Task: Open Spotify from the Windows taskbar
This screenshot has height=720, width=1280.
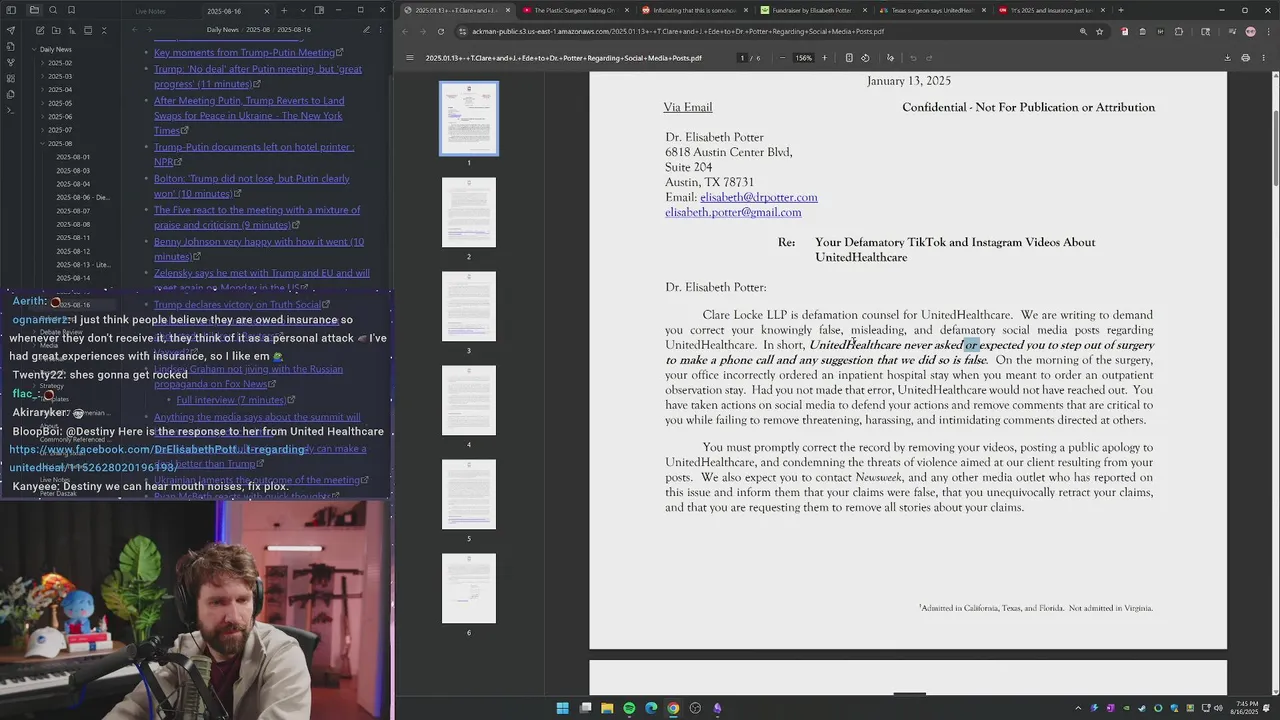Action: pos(629,708)
